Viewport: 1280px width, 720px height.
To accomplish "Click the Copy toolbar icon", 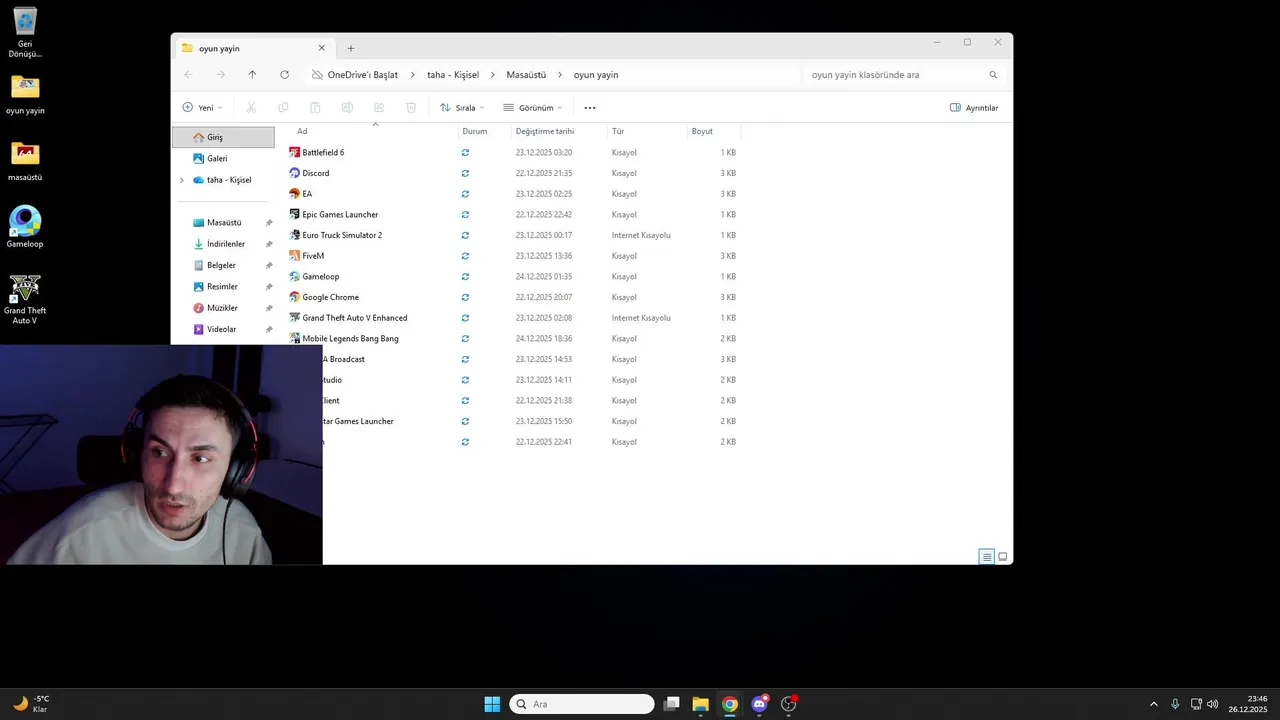I will coord(283,107).
